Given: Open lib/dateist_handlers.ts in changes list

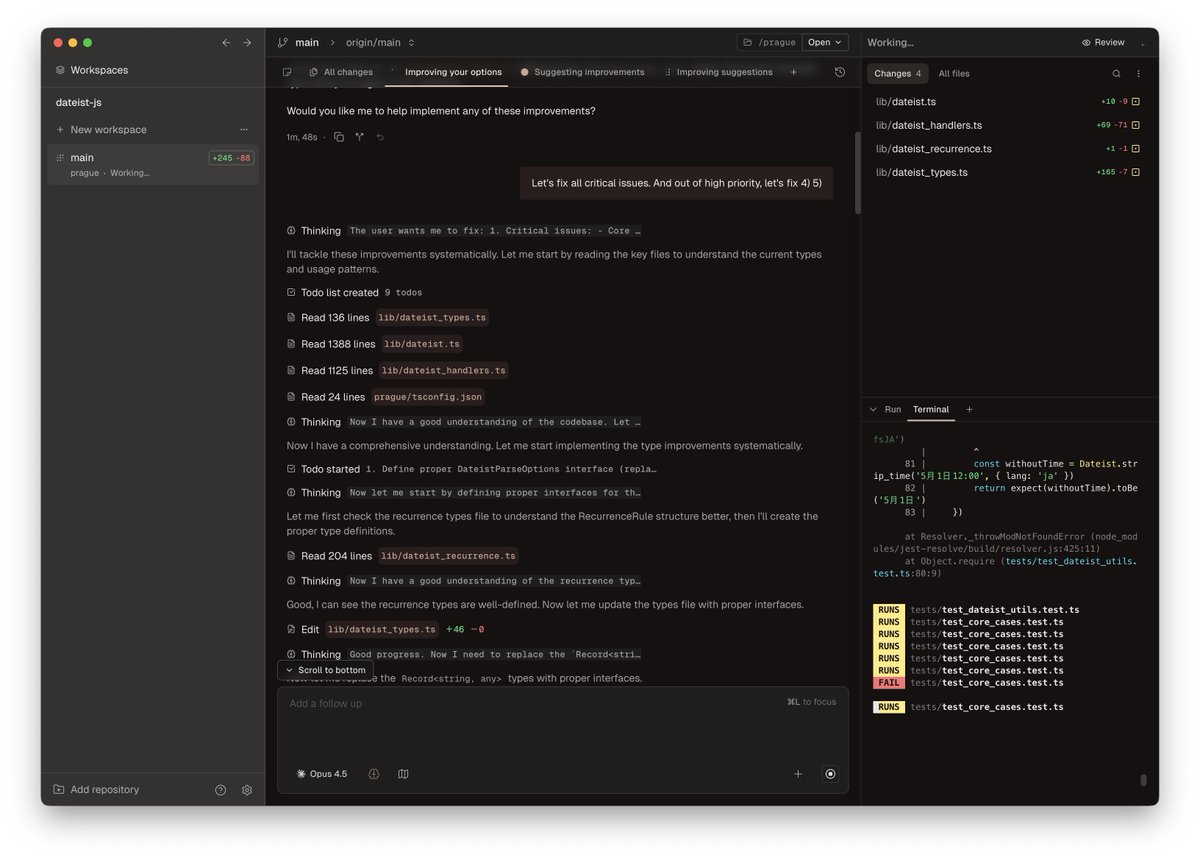Looking at the screenshot, I should 929,125.
